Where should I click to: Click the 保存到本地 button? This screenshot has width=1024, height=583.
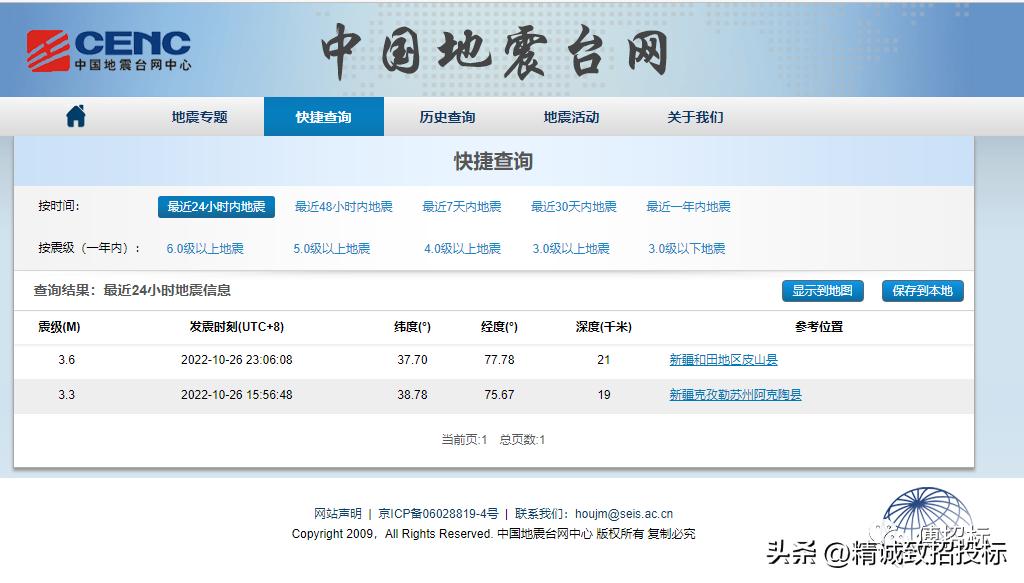(x=921, y=291)
